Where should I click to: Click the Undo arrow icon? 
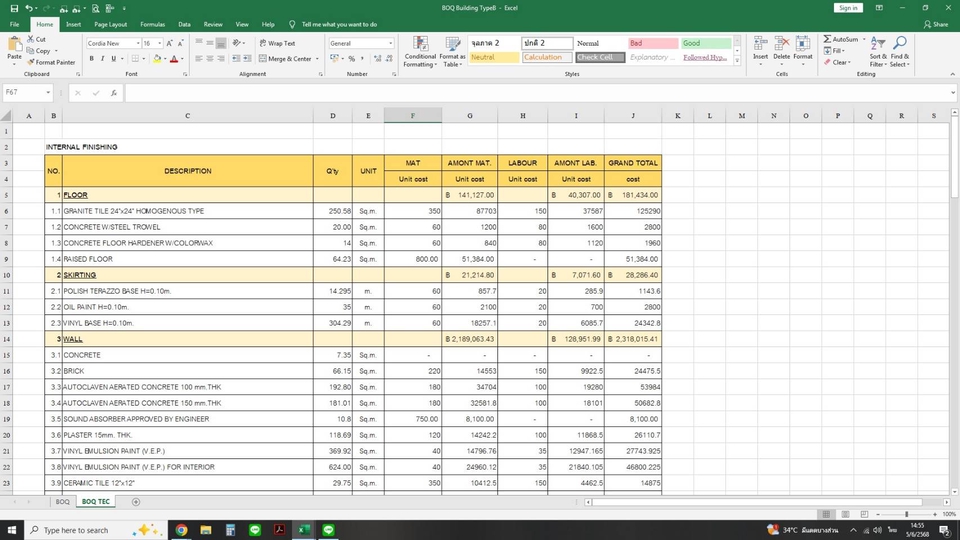pyautogui.click(x=28, y=9)
